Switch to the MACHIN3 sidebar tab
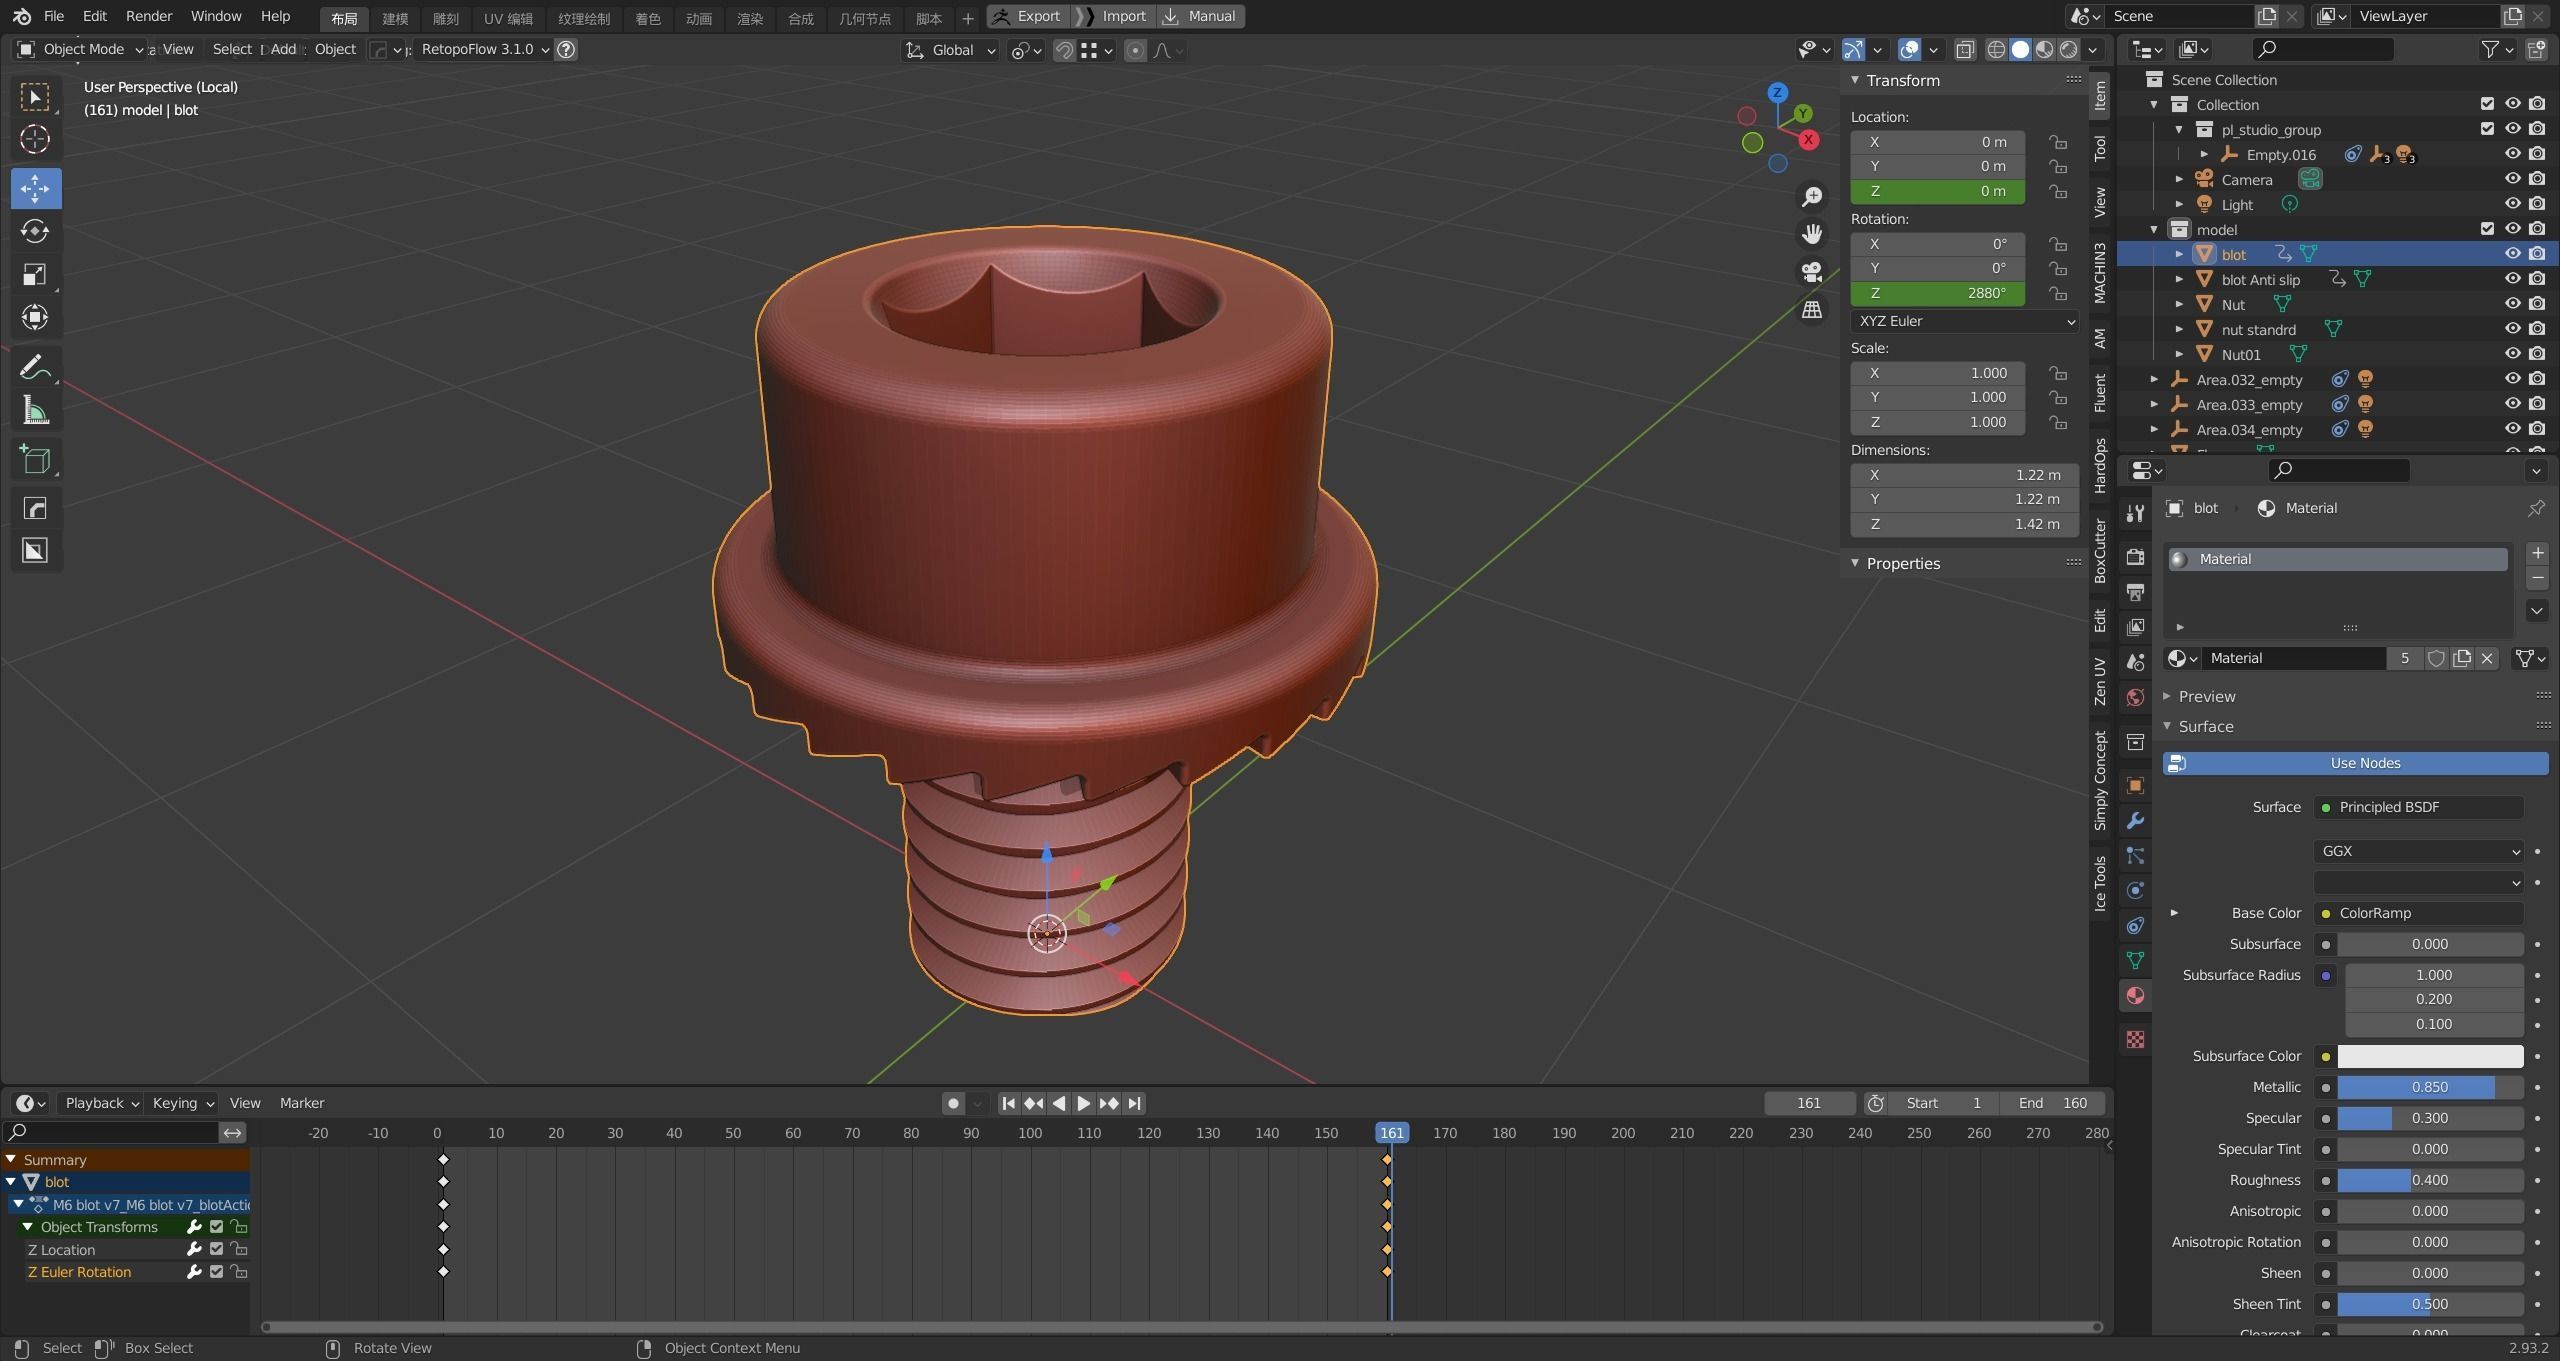Screen dimensions: 2560x1361 point(2100,273)
